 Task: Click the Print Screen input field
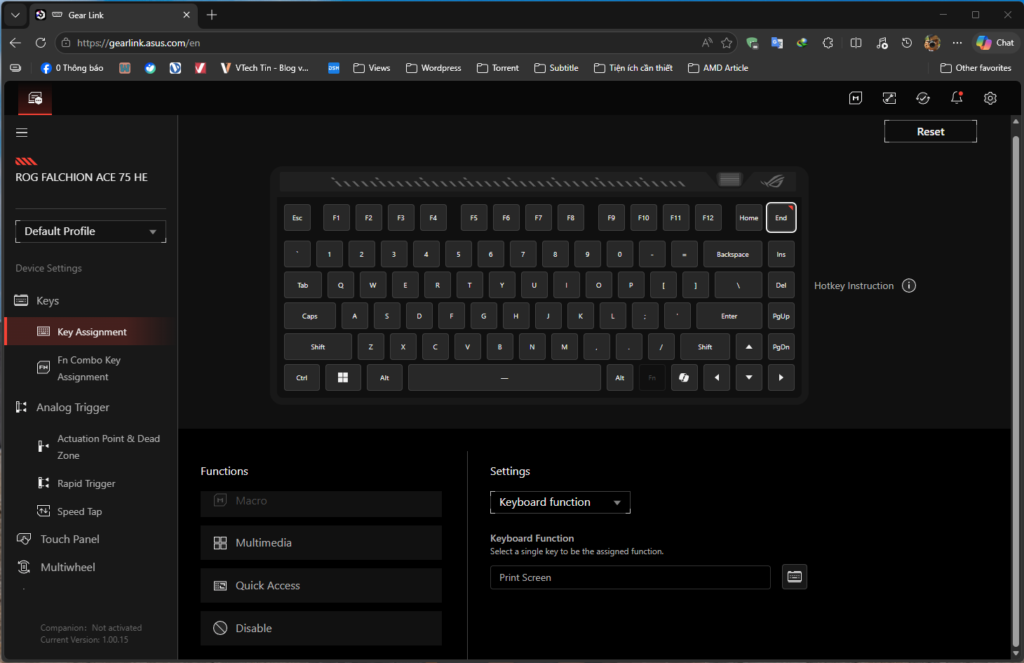click(x=629, y=577)
